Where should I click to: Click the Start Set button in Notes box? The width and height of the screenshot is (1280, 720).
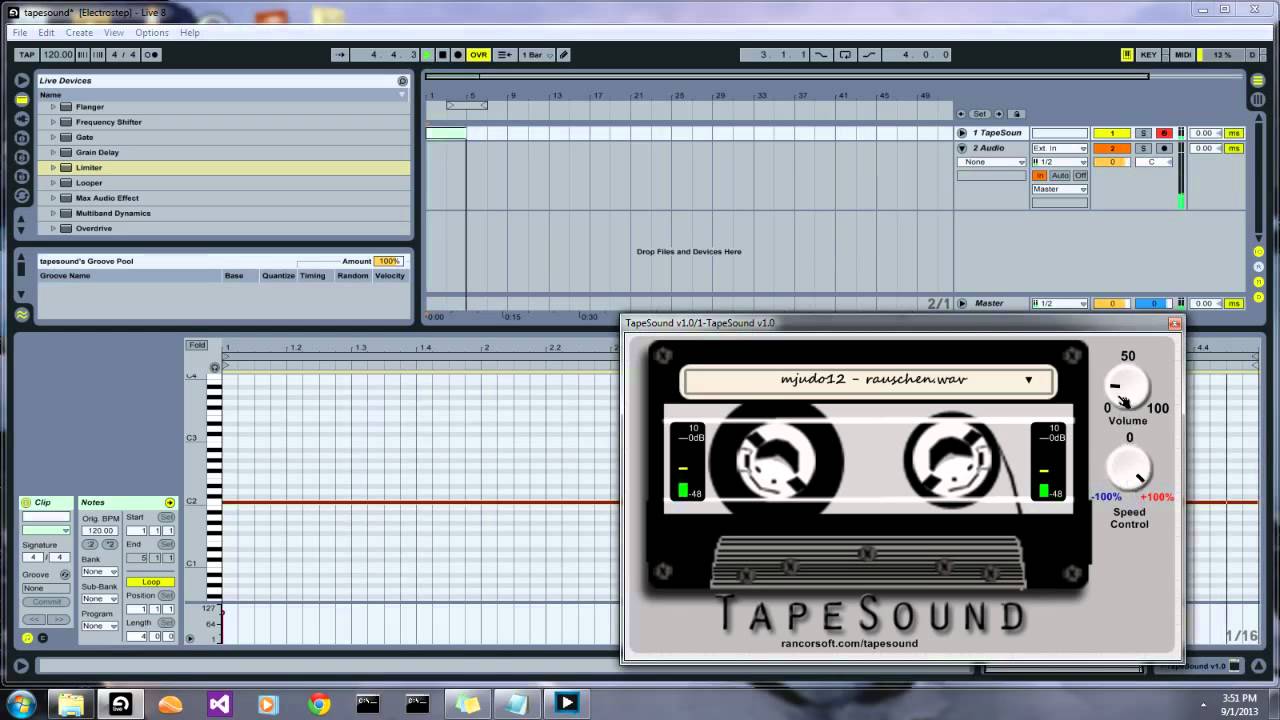[x=166, y=517]
